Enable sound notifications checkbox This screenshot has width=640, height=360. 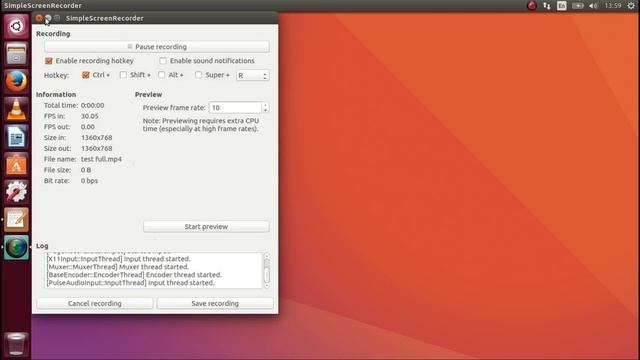pyautogui.click(x=163, y=61)
